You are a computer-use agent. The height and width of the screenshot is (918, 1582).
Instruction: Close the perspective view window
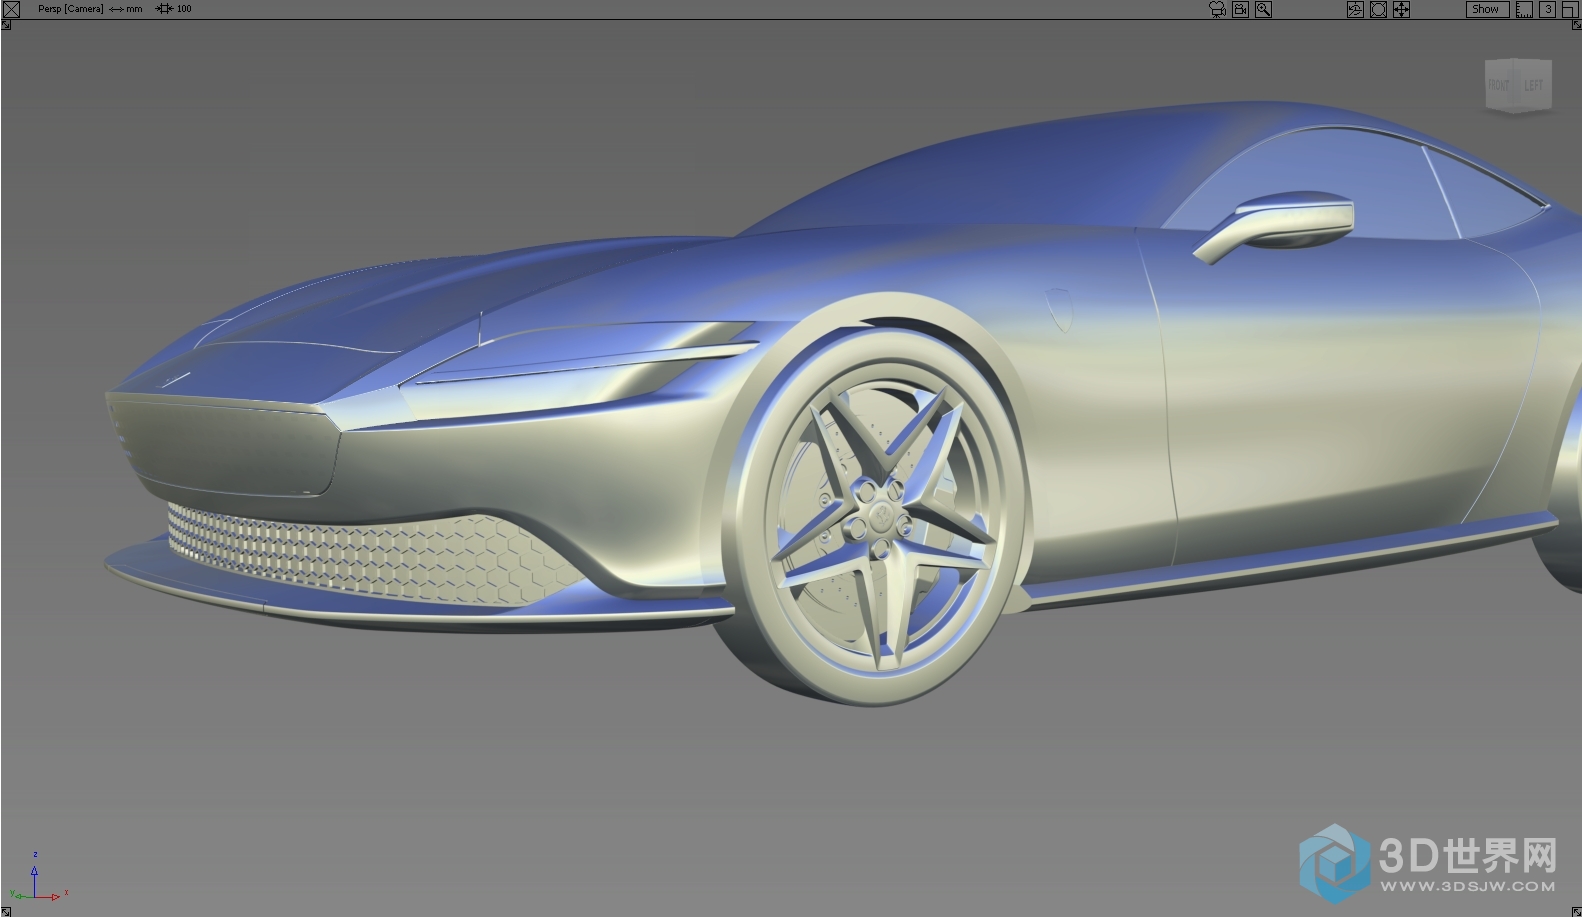coord(11,9)
